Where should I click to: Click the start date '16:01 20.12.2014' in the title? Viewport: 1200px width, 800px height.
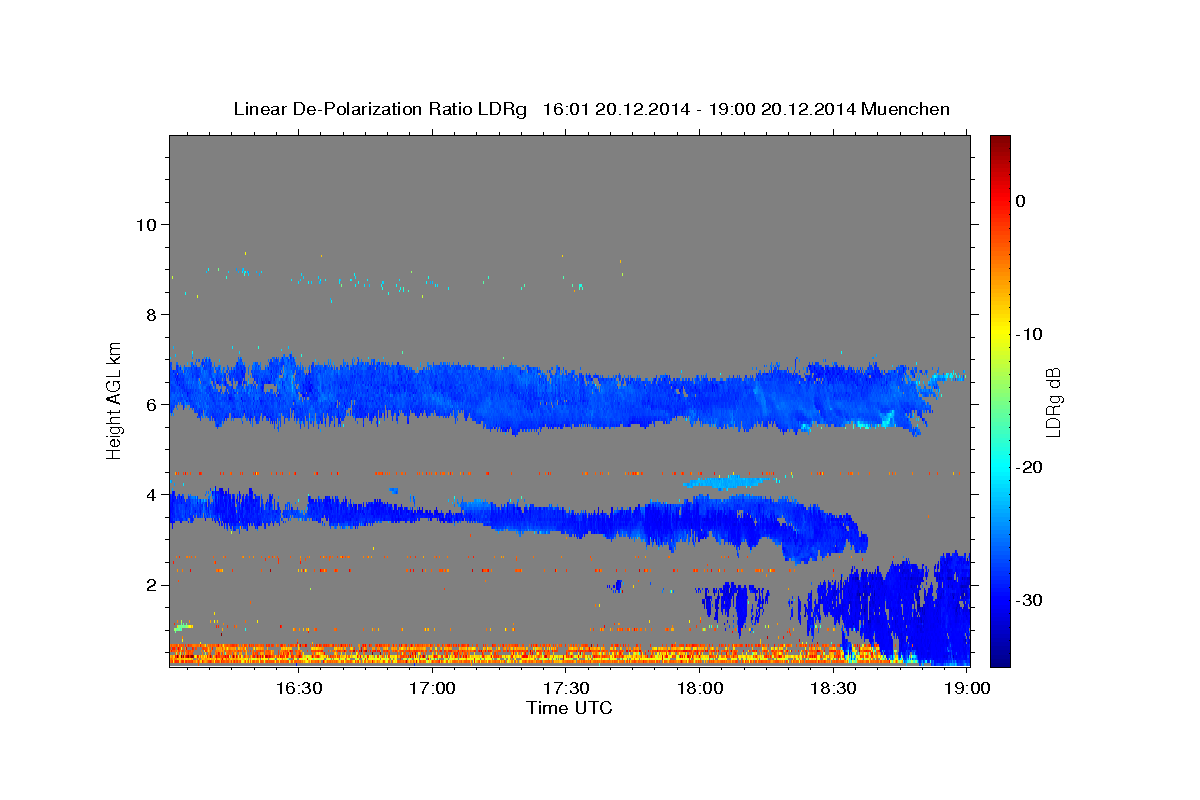tap(616, 109)
